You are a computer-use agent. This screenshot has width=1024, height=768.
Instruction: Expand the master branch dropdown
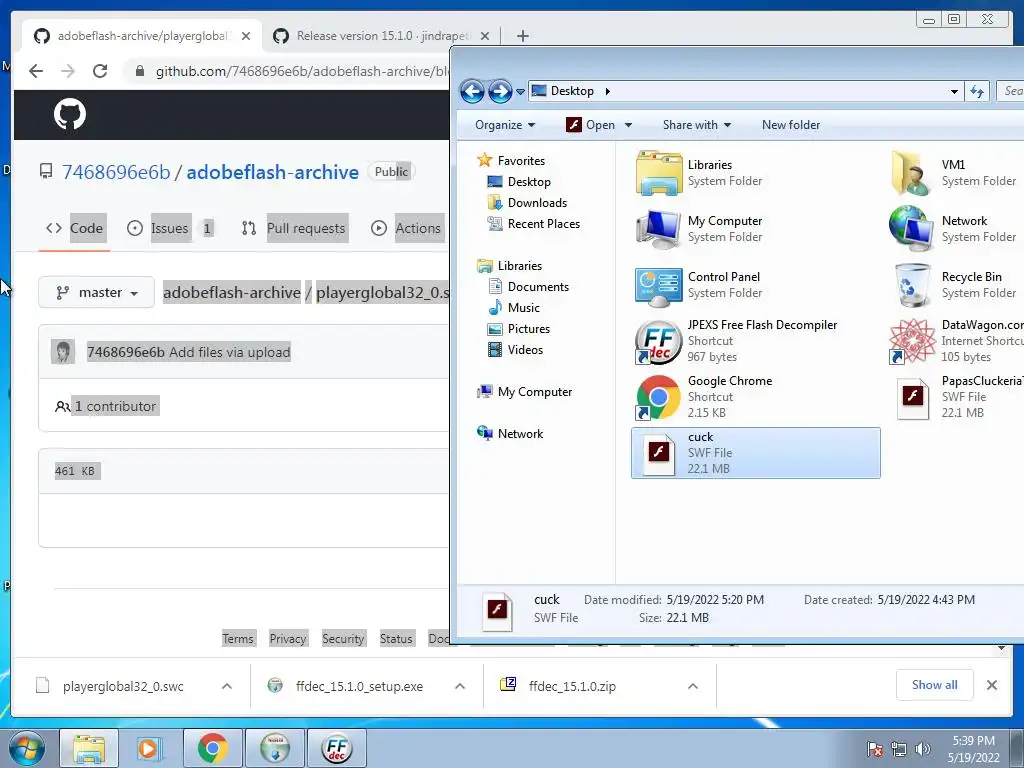tap(97, 293)
